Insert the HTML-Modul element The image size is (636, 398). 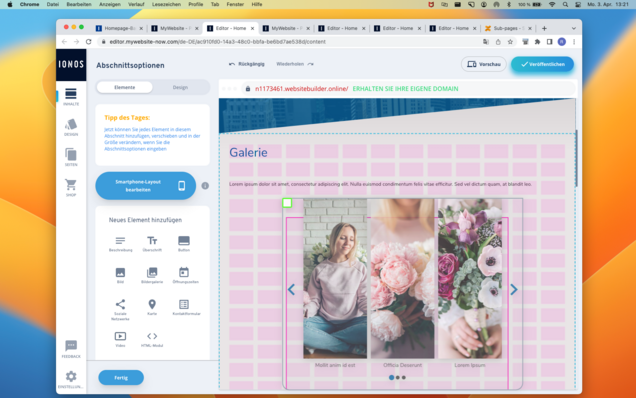tap(152, 339)
